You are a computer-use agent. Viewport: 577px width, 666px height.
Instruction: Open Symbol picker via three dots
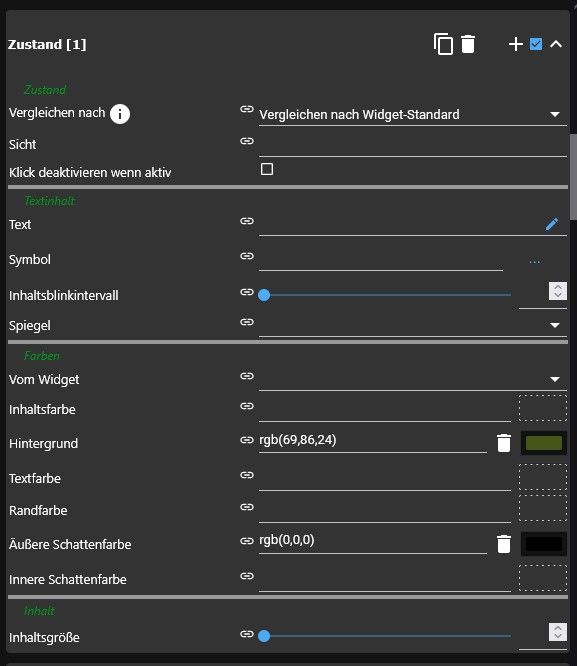click(x=535, y=261)
